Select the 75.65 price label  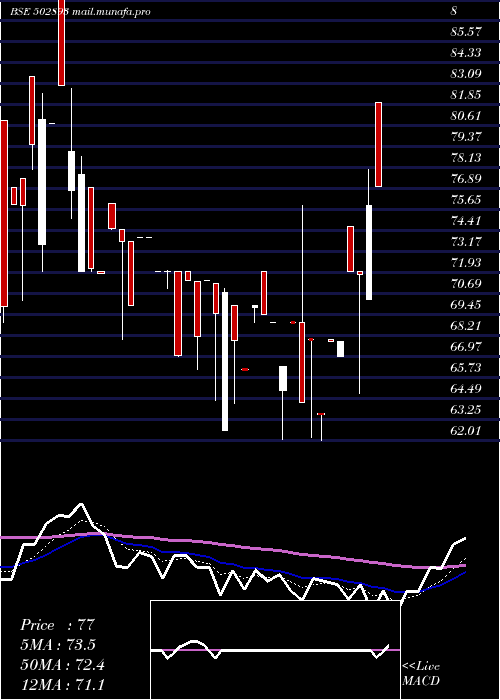pos(466,200)
